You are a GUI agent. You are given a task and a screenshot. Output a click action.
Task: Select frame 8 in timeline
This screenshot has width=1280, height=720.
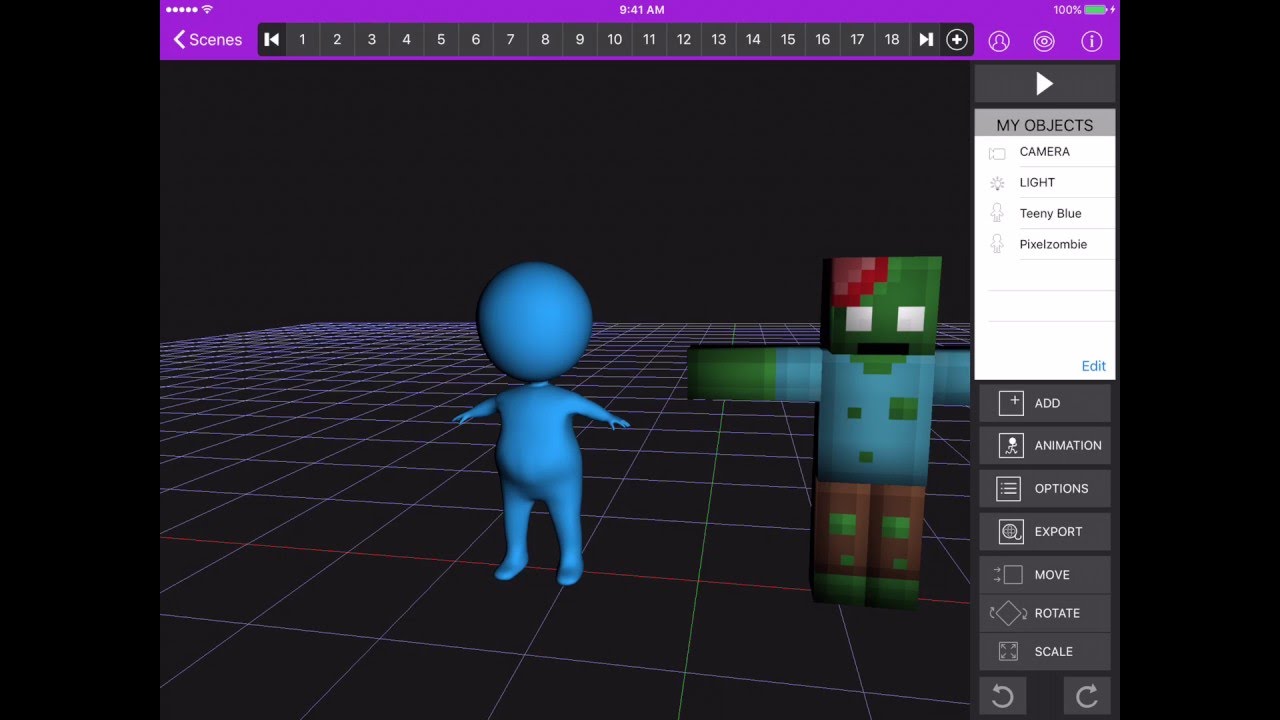[545, 39]
